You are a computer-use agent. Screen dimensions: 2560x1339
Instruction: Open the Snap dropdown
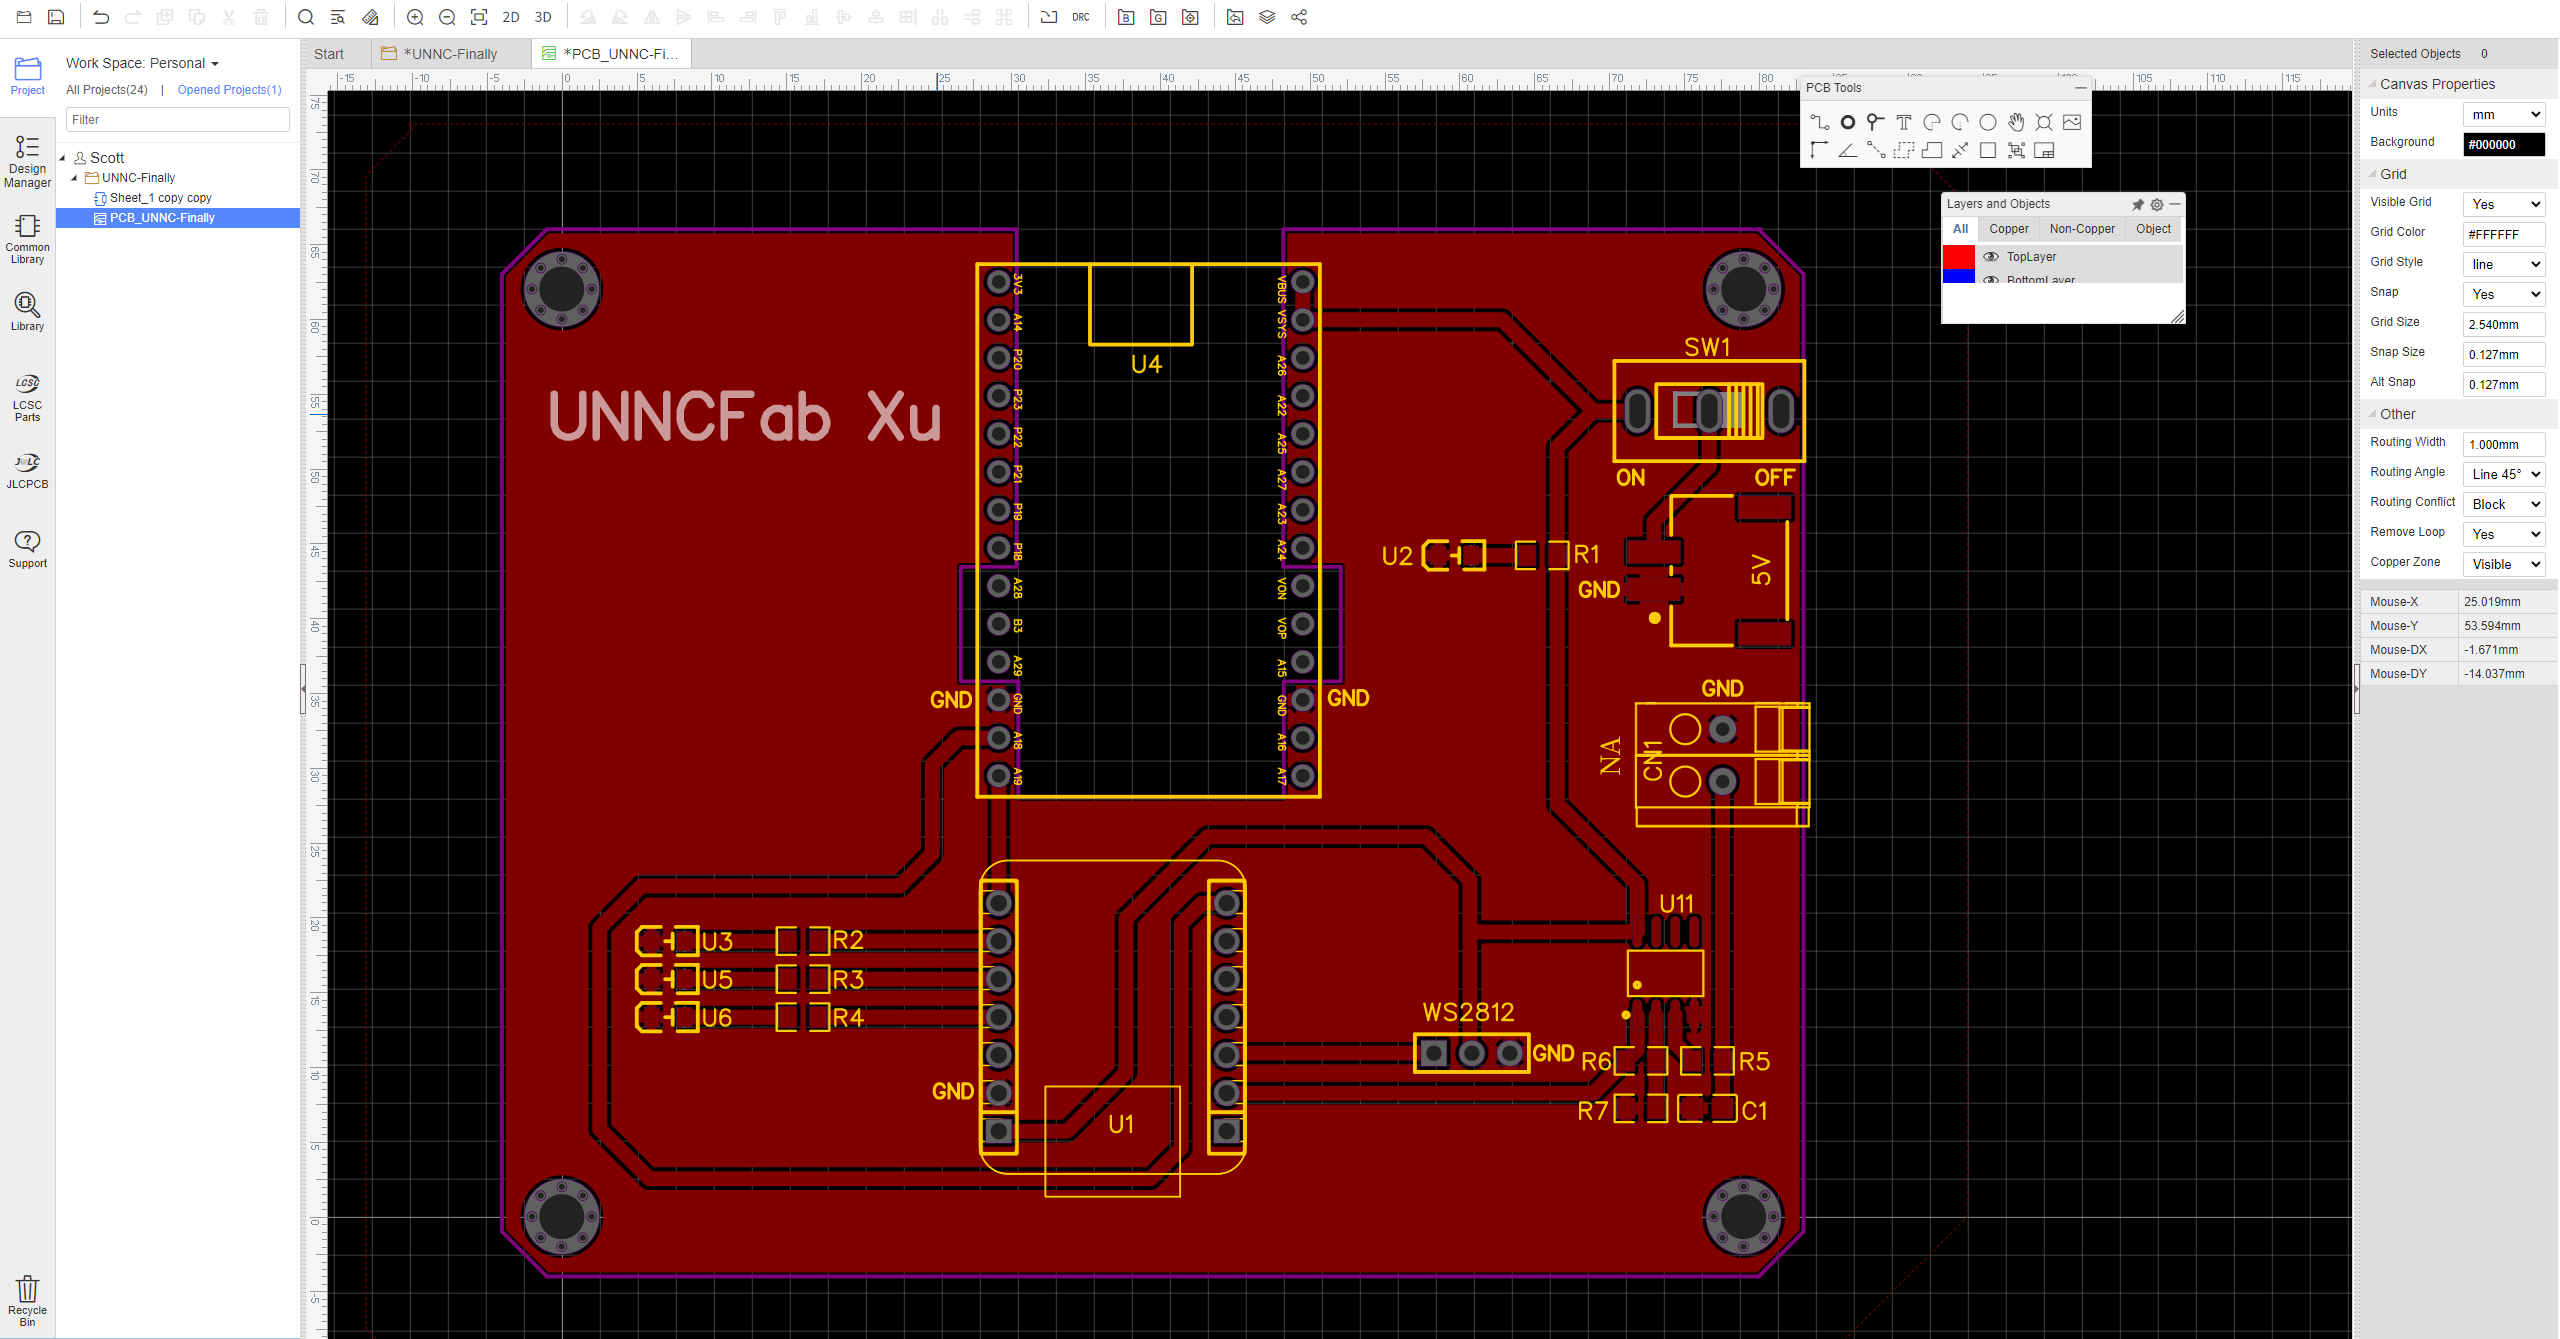point(2503,294)
